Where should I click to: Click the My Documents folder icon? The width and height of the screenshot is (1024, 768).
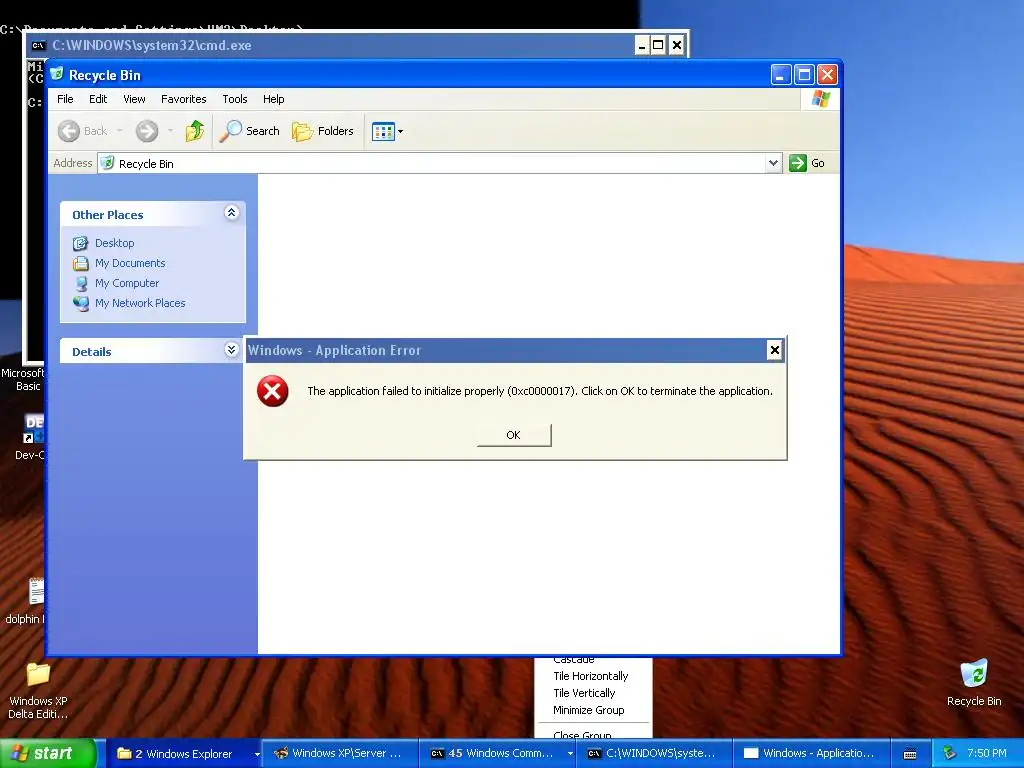click(81, 263)
